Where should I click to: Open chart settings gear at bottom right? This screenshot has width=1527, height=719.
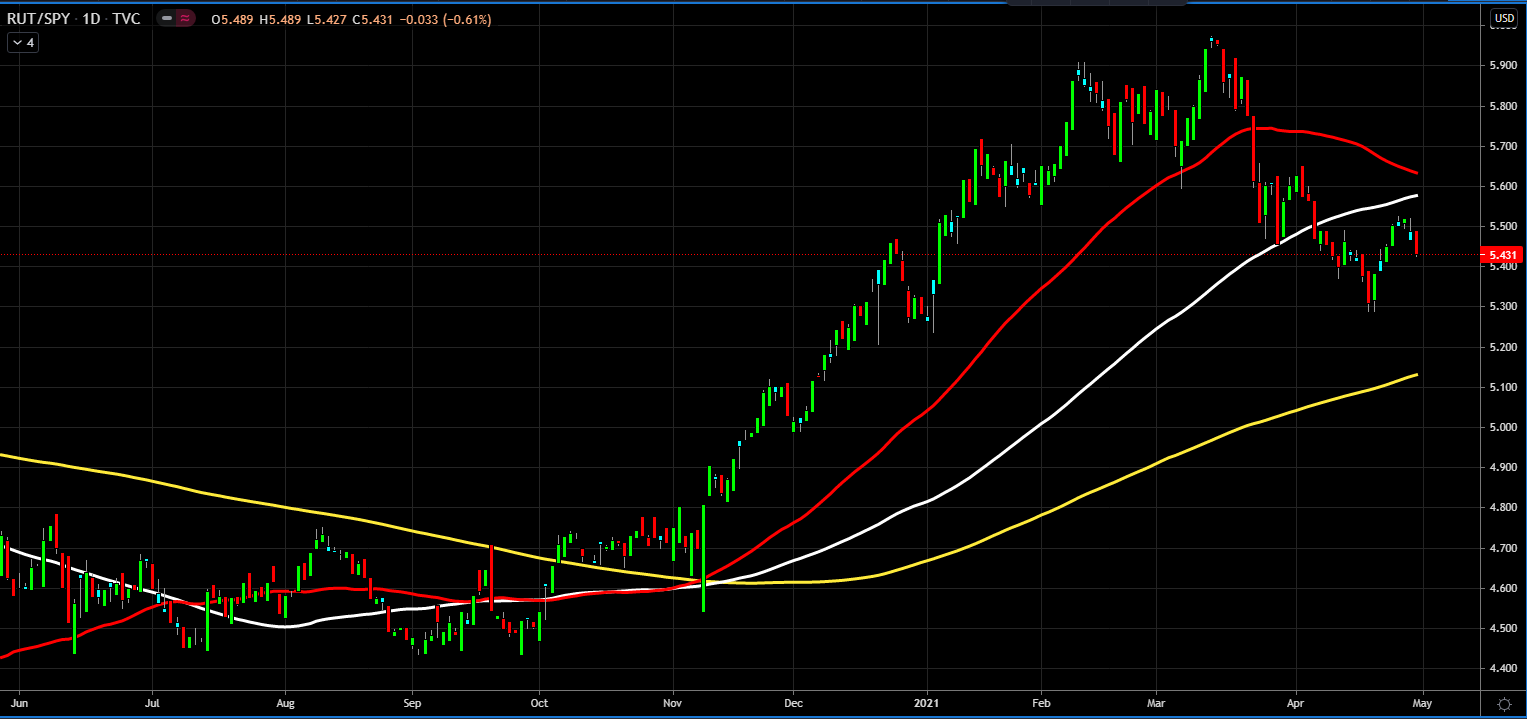(1504, 704)
